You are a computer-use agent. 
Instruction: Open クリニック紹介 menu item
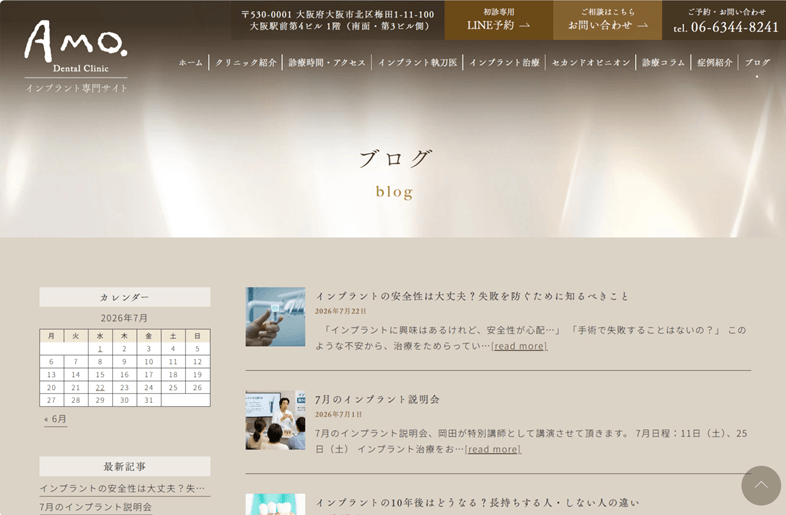(246, 63)
